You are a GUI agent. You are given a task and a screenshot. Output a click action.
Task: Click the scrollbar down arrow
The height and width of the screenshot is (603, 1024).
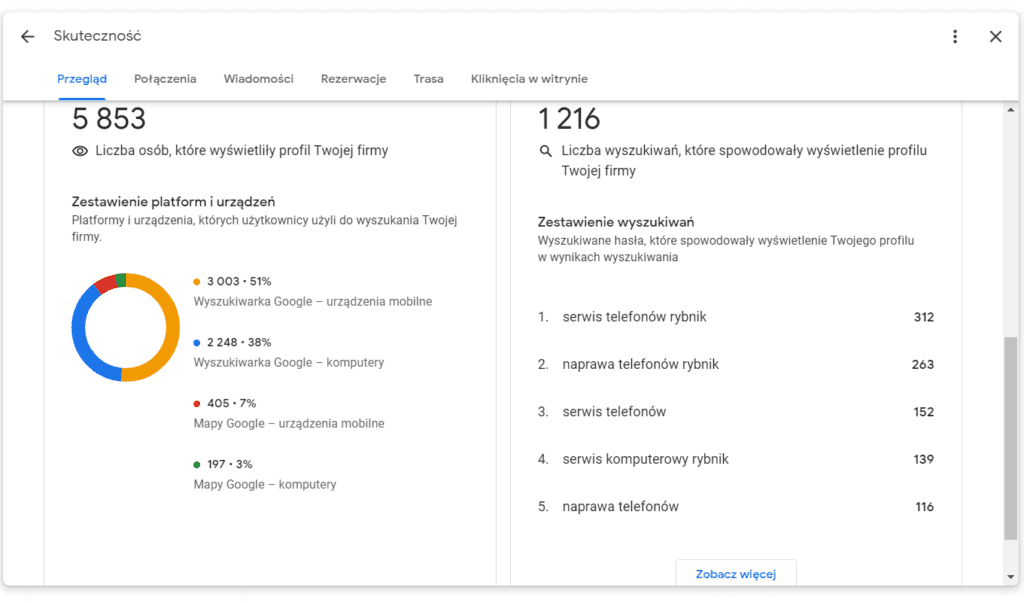pos(1011,577)
